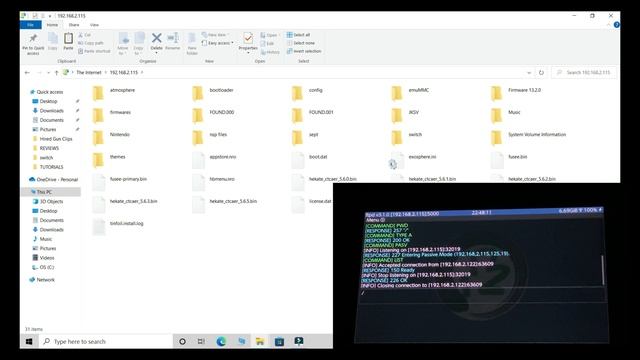Viewport: 640px width, 360px height.
Task: Click the Up one level arrow
Action: click(56, 73)
